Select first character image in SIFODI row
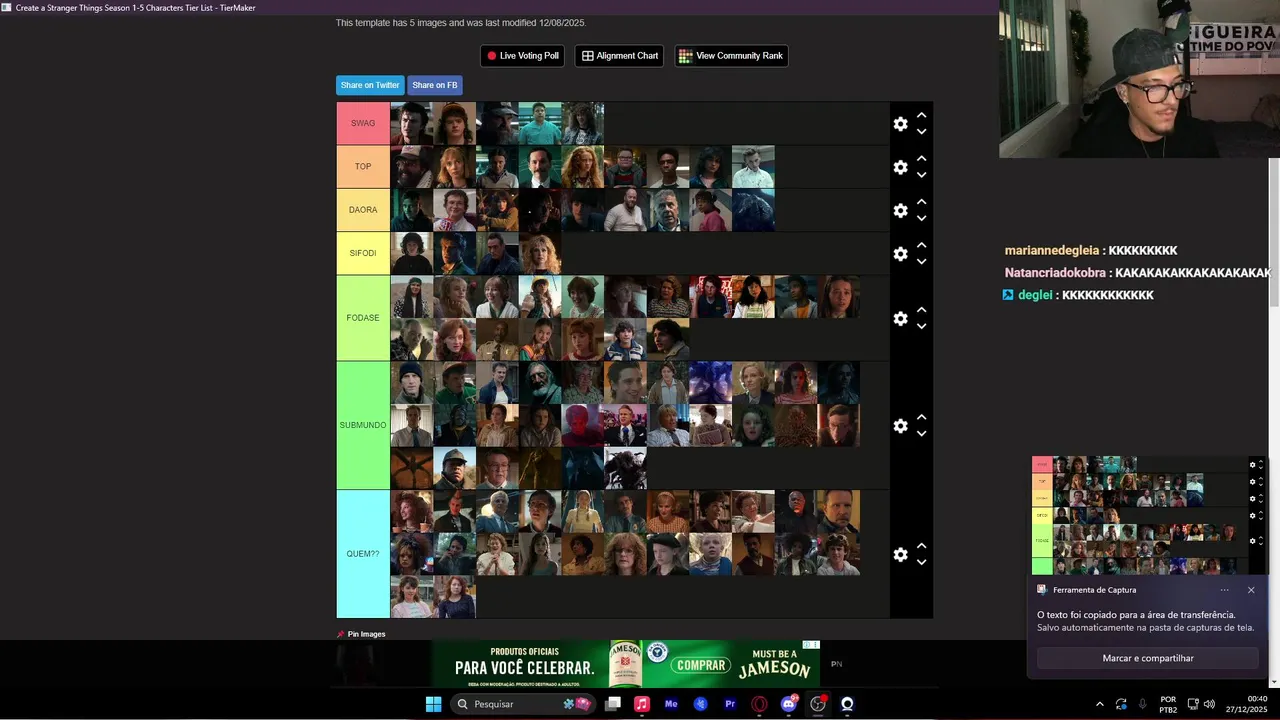Screen dimensions: 1280x720 point(411,254)
